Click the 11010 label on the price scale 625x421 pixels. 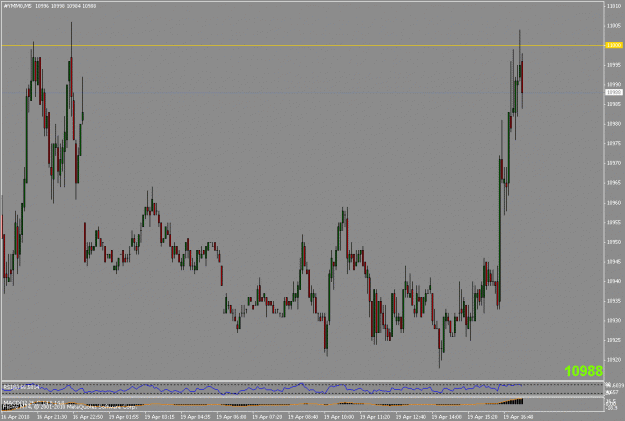(614, 6)
